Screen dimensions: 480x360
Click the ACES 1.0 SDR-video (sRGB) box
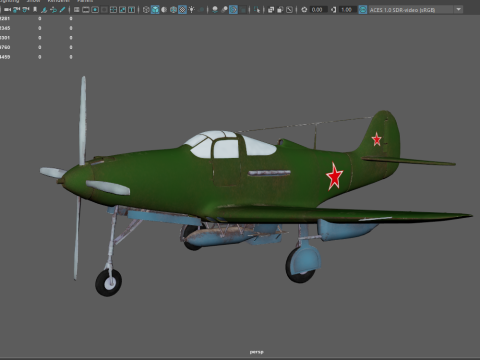(415, 10)
